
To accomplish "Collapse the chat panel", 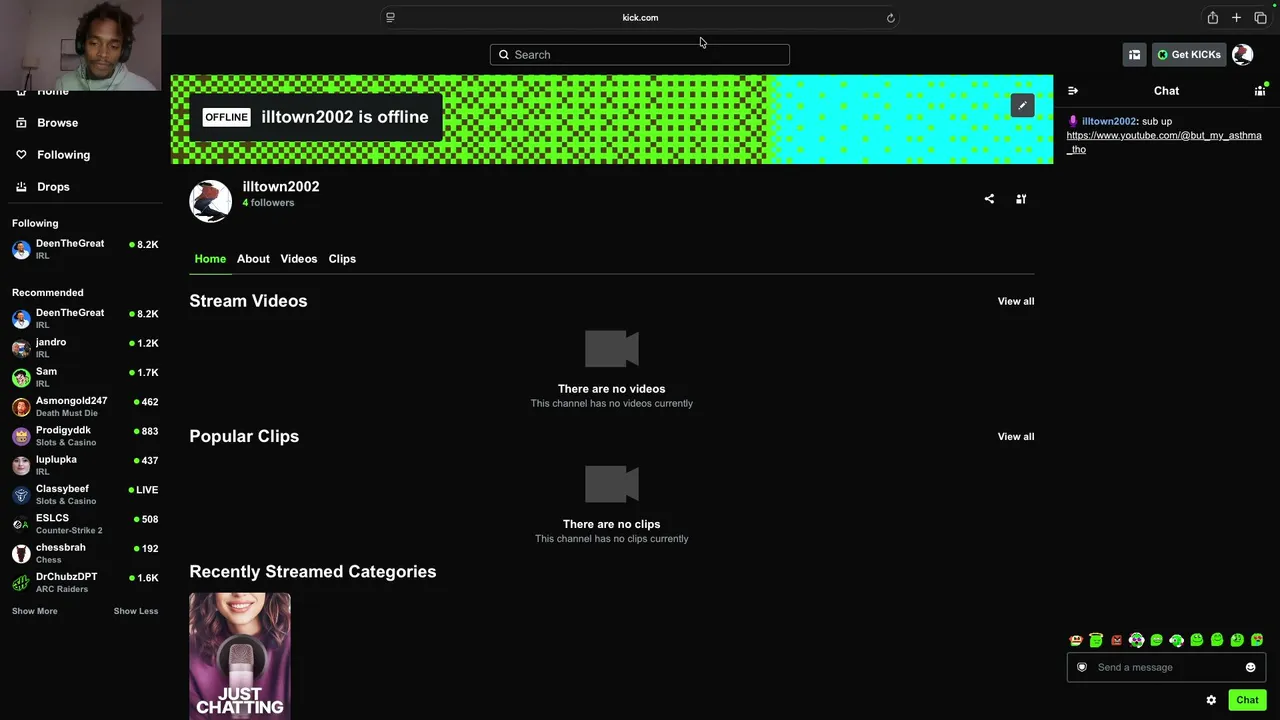I will 1073,91.
